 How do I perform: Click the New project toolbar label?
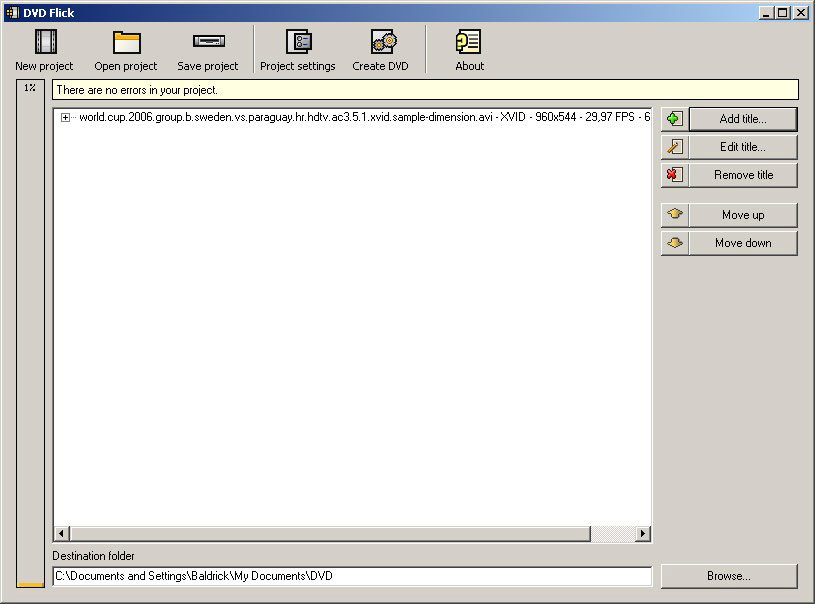(x=44, y=66)
